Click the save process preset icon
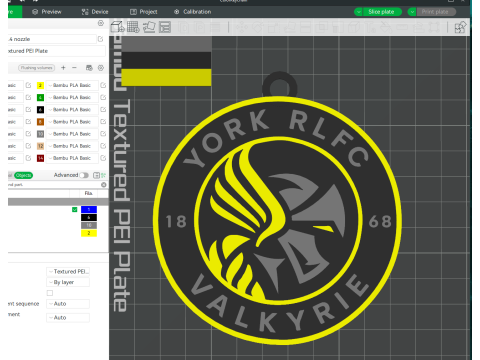This screenshot has height=360, width=480. coord(96,175)
